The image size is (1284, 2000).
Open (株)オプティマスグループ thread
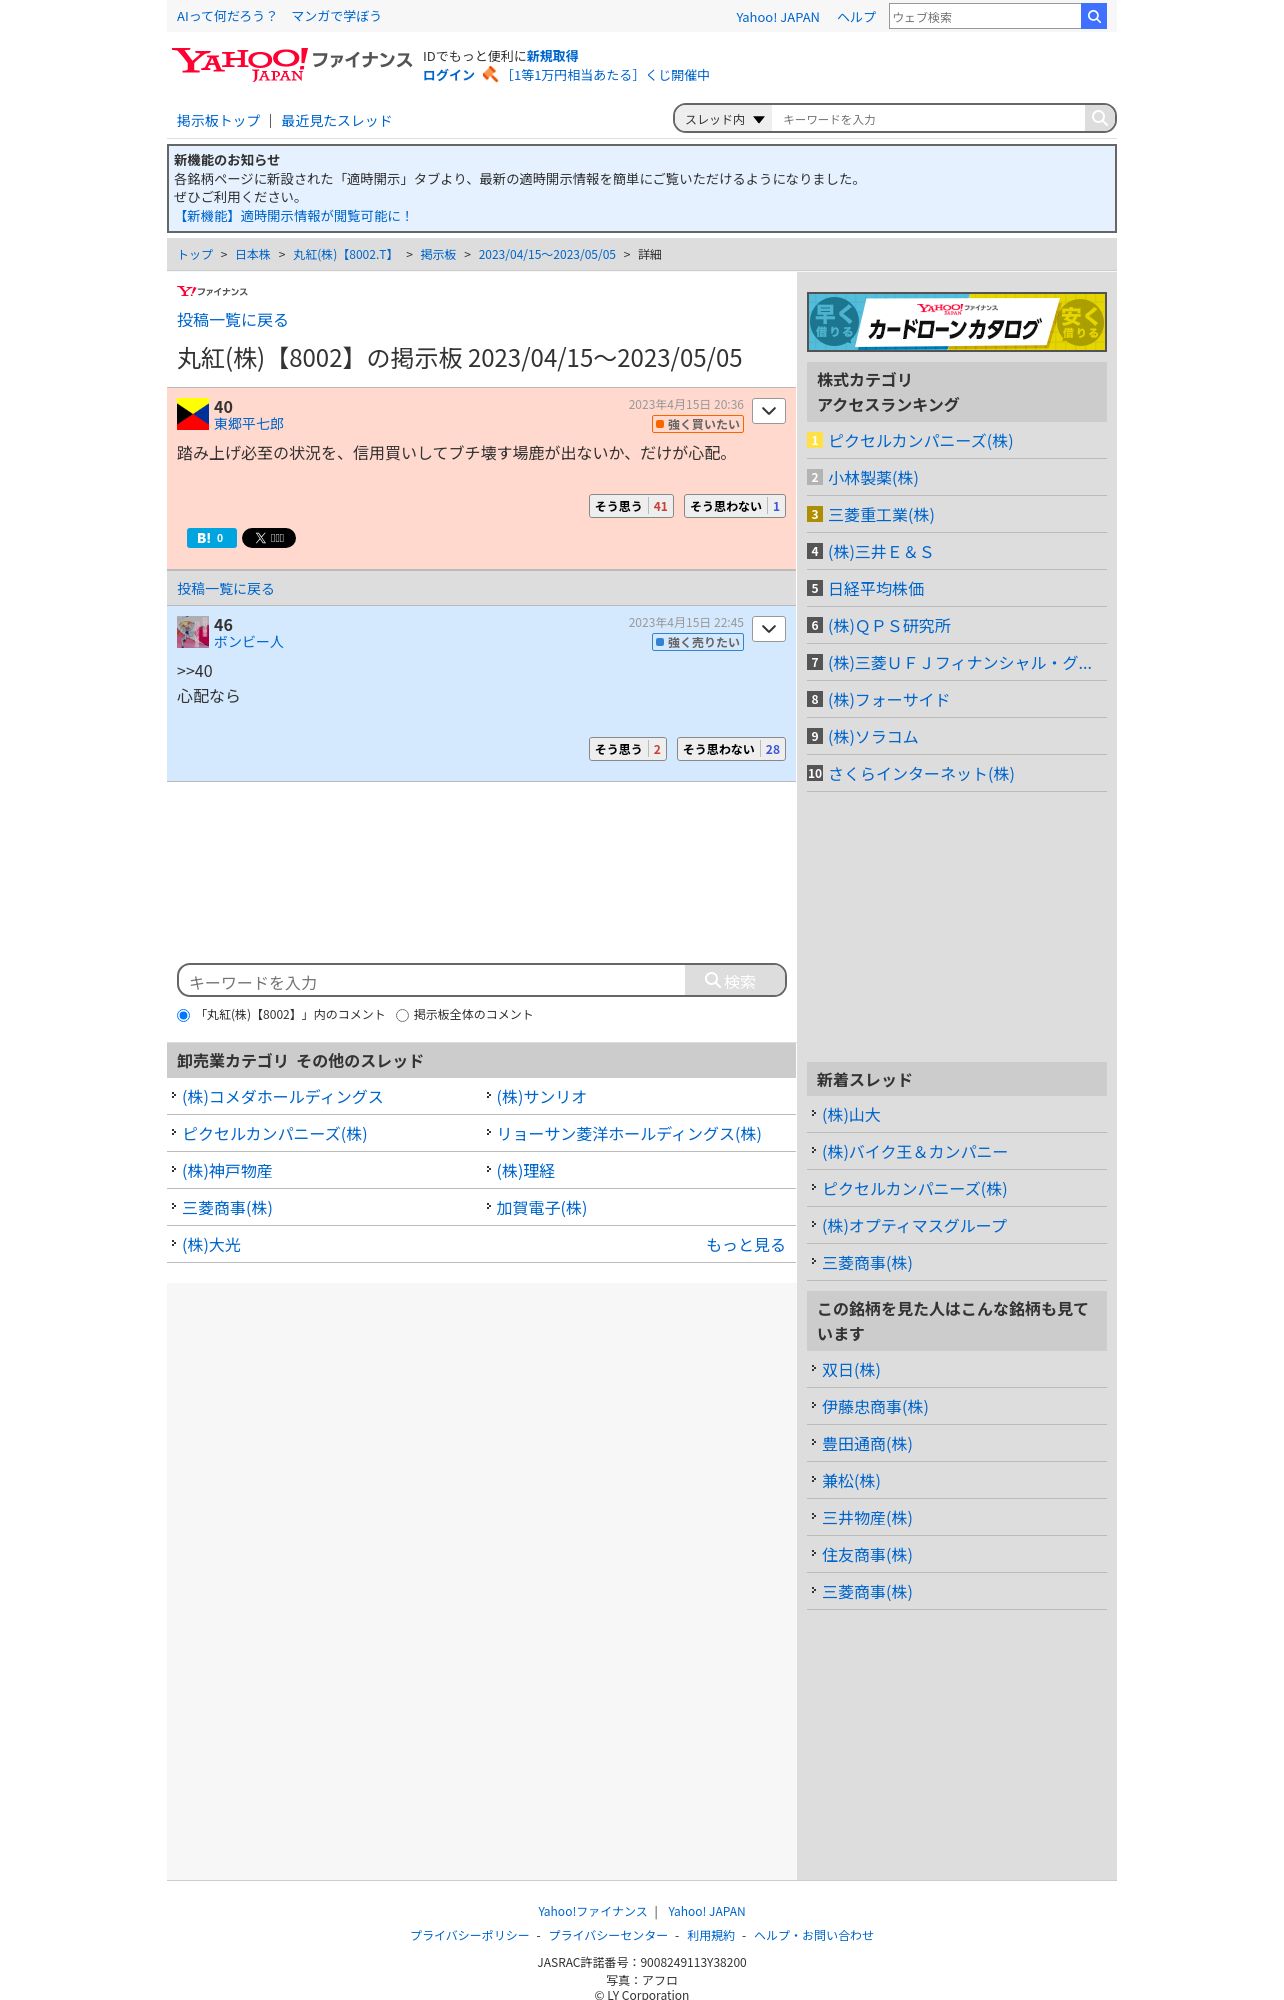coord(914,1226)
